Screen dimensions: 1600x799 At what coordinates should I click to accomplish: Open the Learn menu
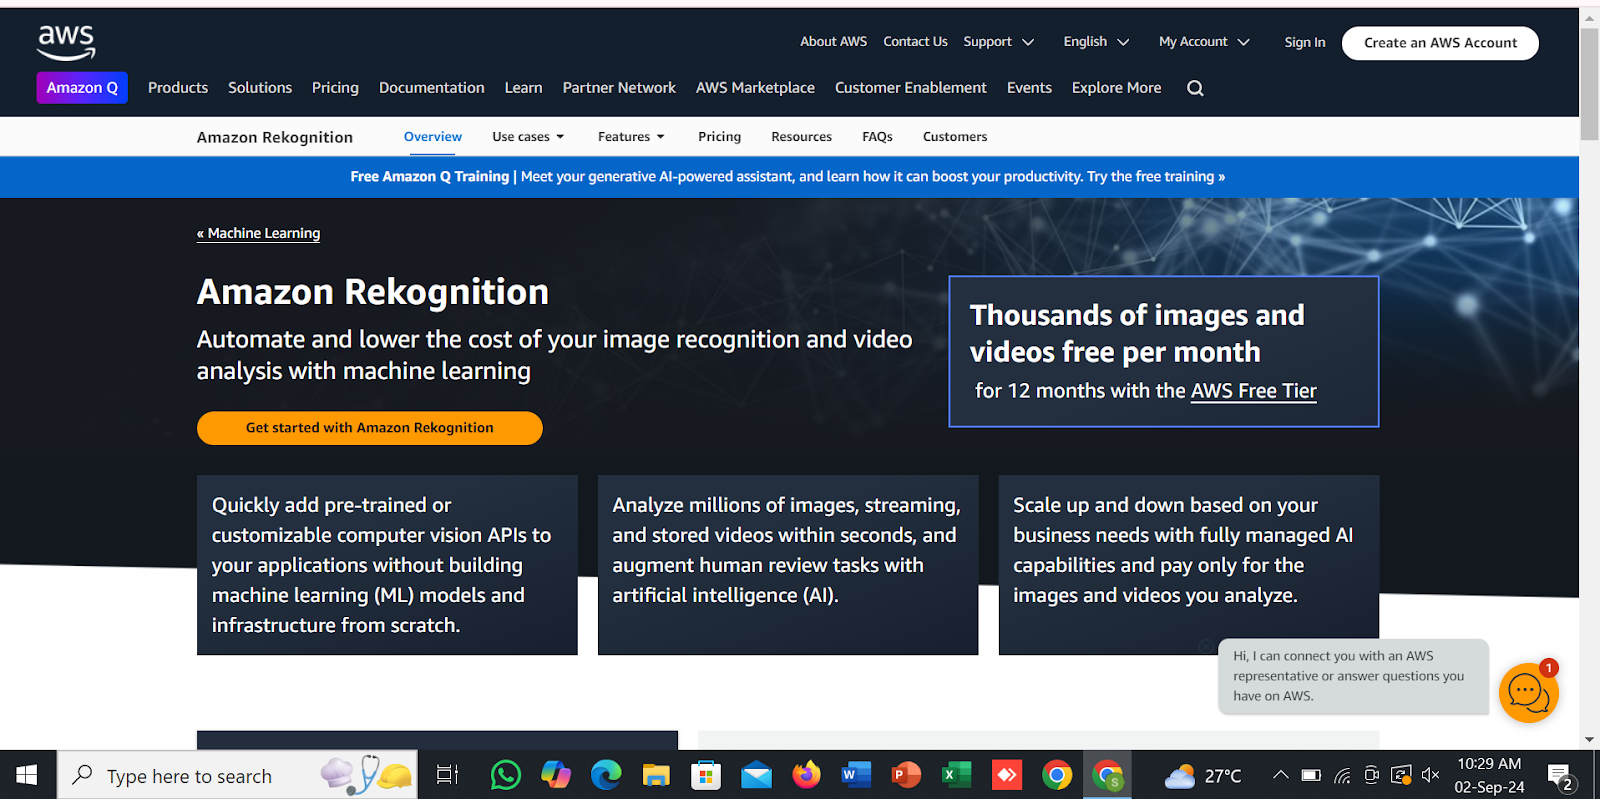[523, 88]
